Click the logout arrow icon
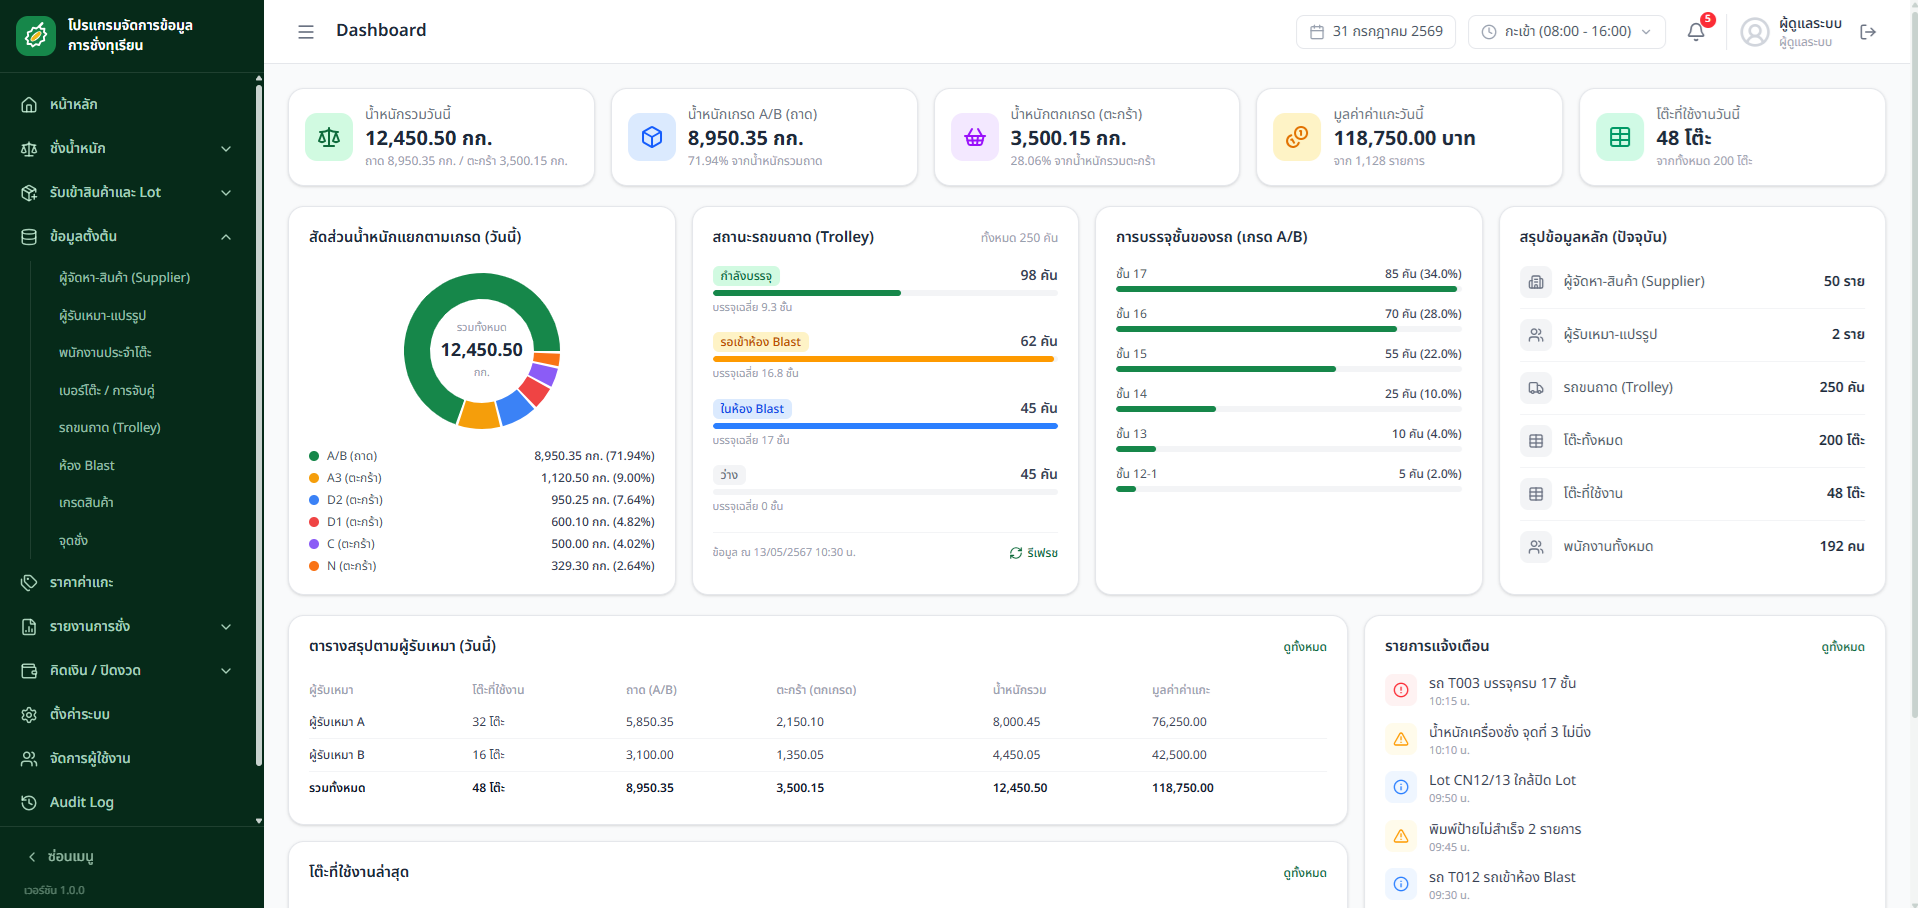 [x=1868, y=32]
